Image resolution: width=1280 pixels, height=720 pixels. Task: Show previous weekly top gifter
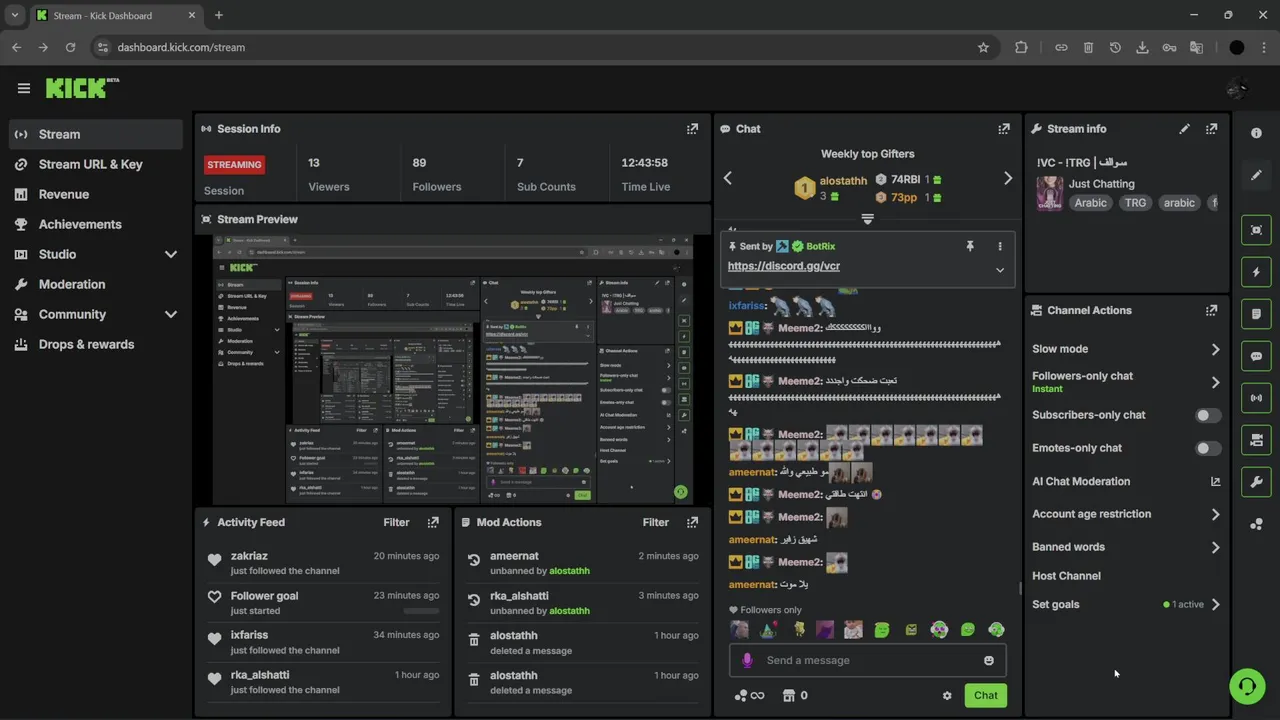click(x=728, y=178)
